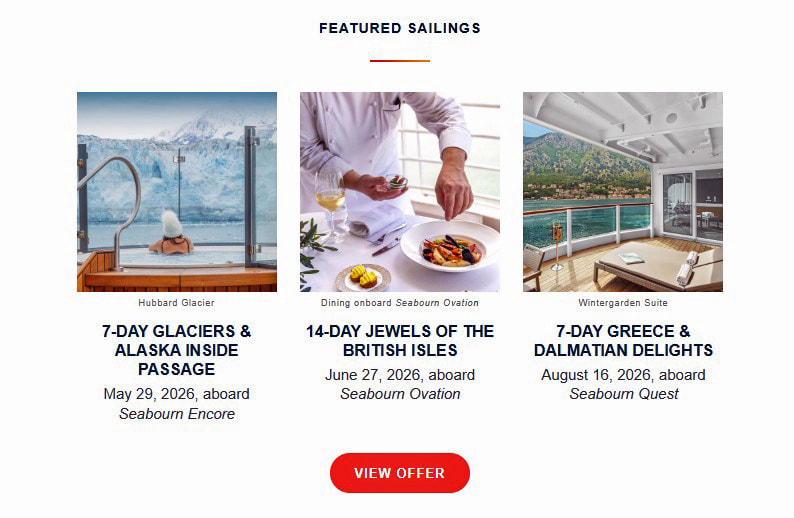Open 7-Day Greece & Dalmatian Delights title
This screenshot has height=518, width=794.
click(x=623, y=341)
